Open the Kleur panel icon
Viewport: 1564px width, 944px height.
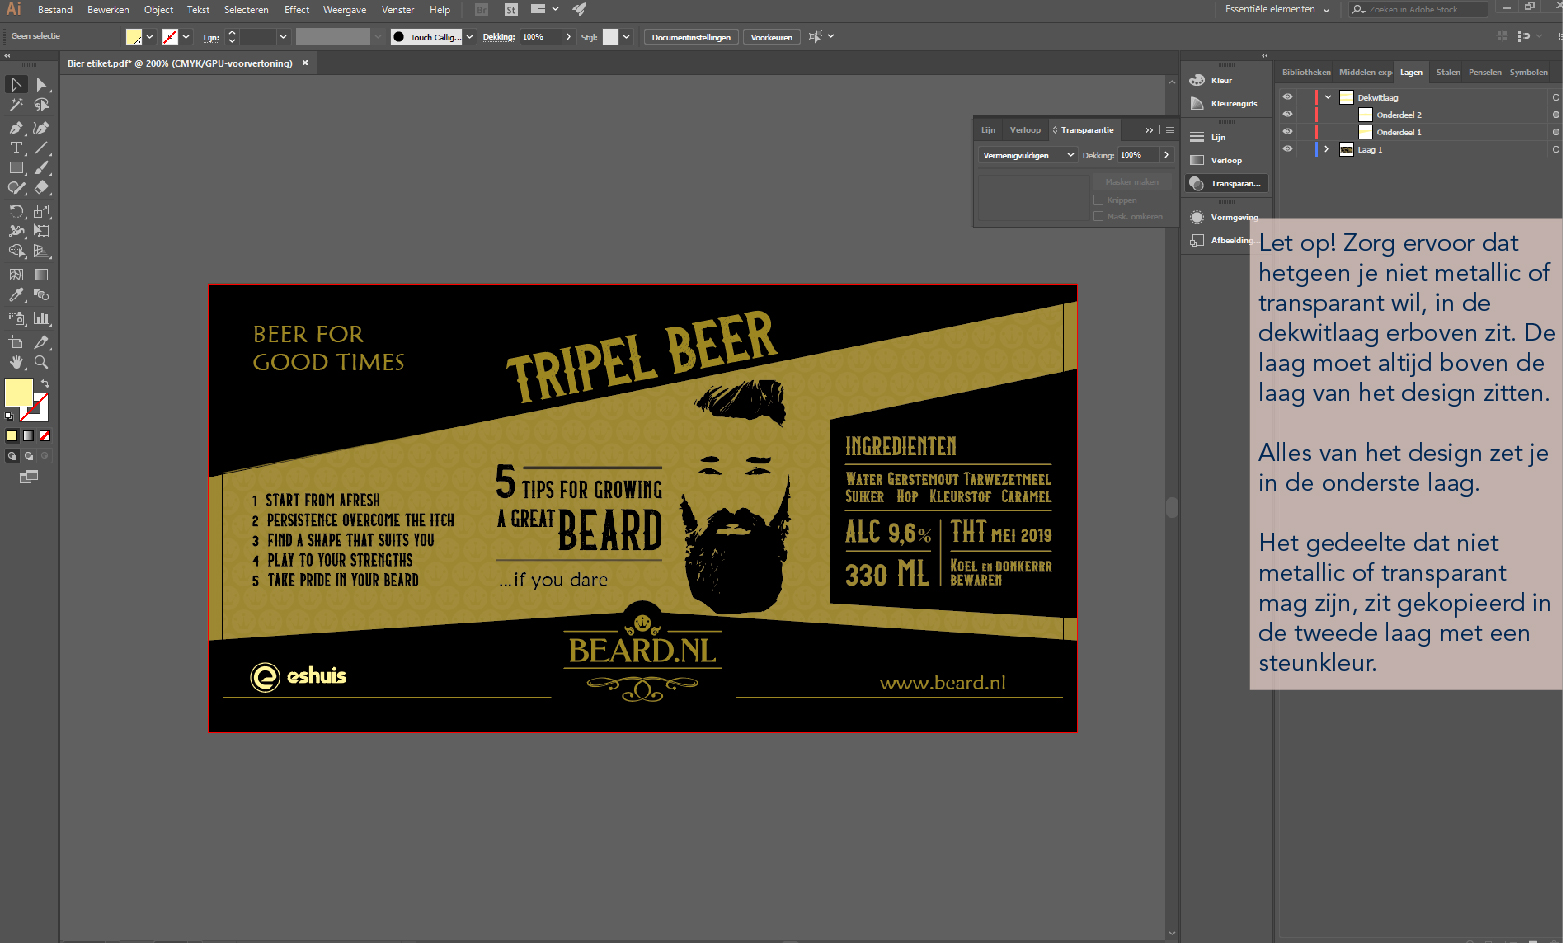tap(1197, 80)
